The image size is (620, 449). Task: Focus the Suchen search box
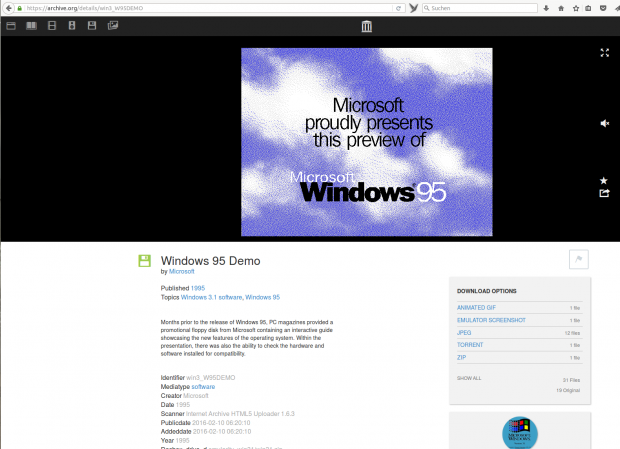coord(480,8)
